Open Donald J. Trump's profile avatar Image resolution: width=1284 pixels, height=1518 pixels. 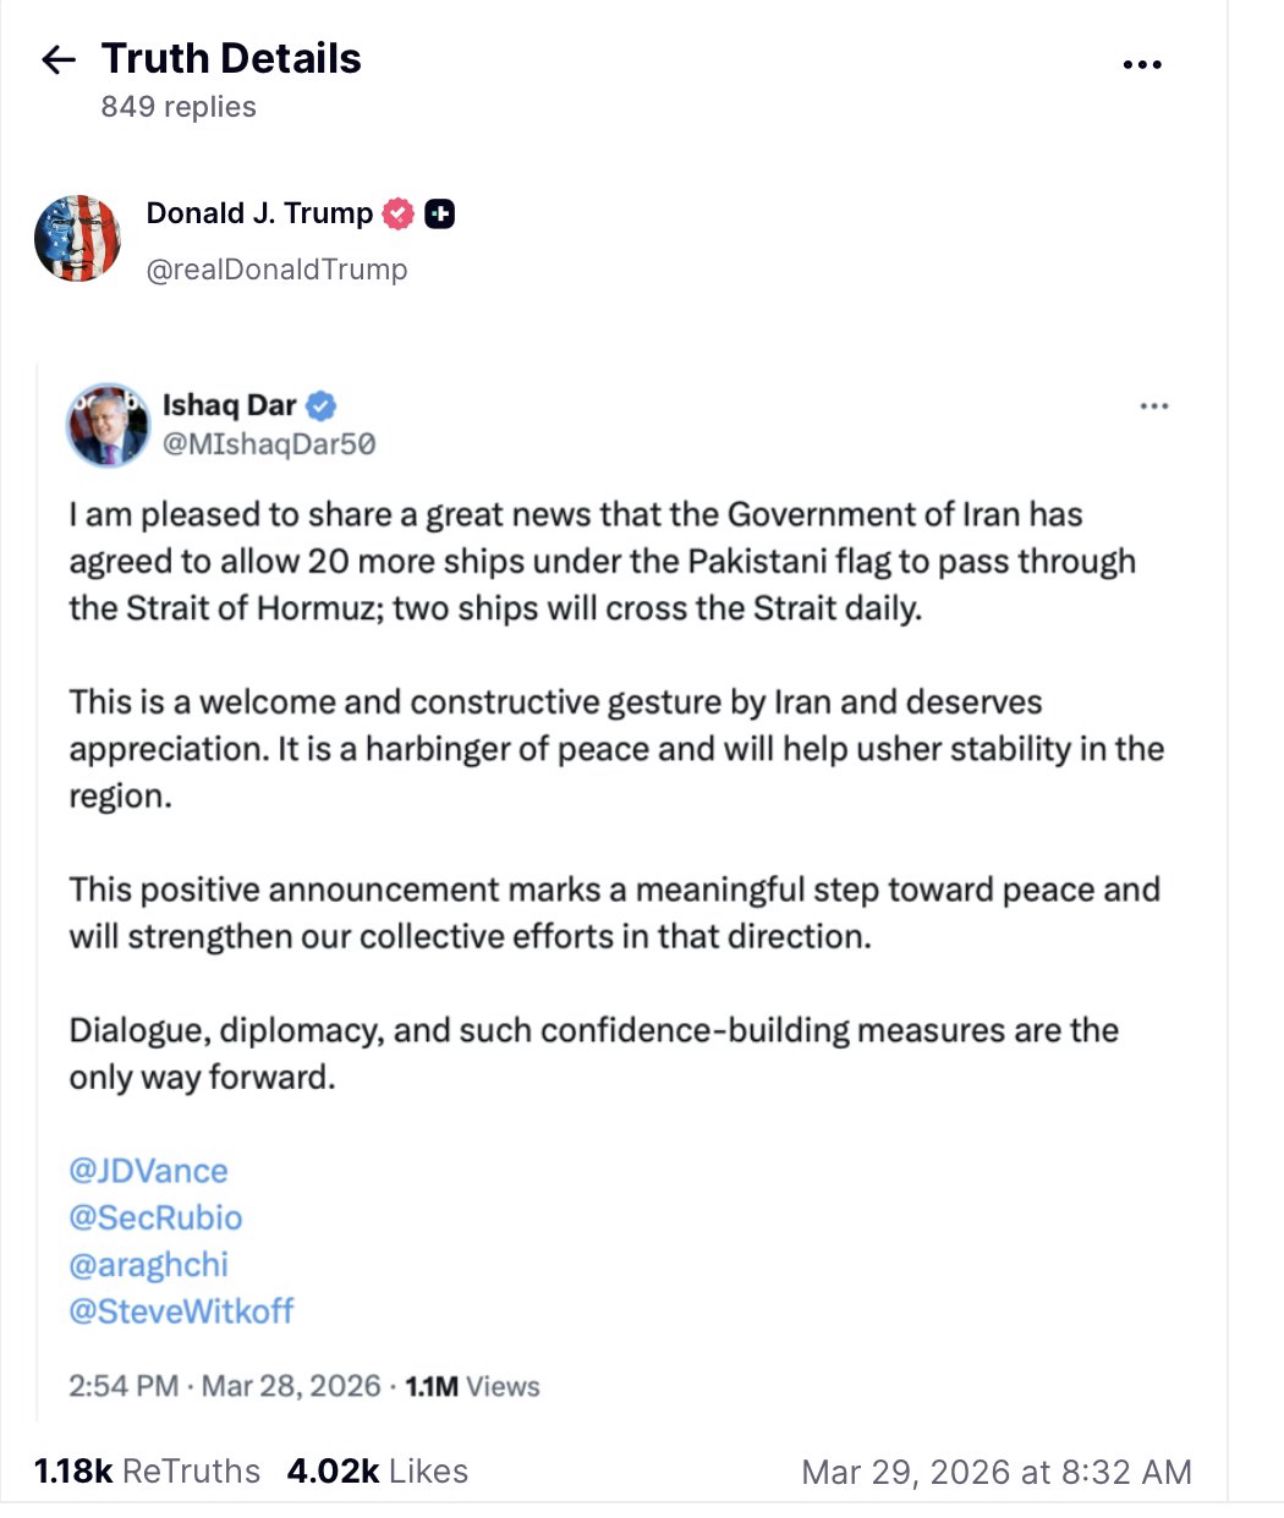[80, 240]
